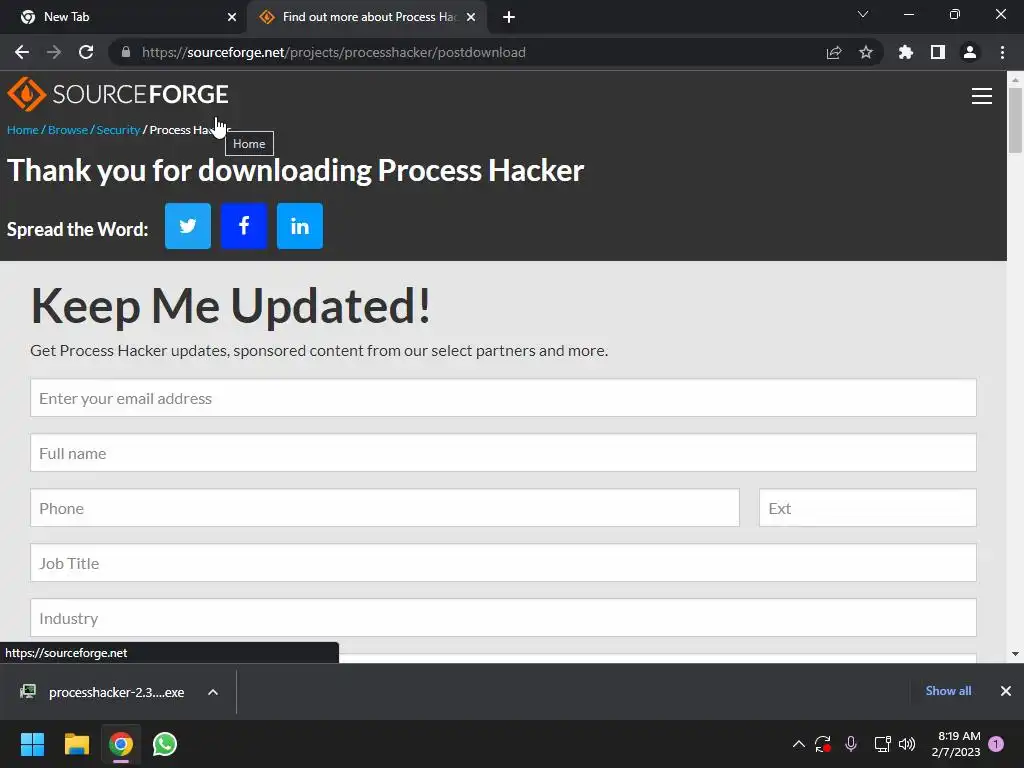This screenshot has width=1024, height=768.
Task: Reload the current page
Action: tap(86, 52)
